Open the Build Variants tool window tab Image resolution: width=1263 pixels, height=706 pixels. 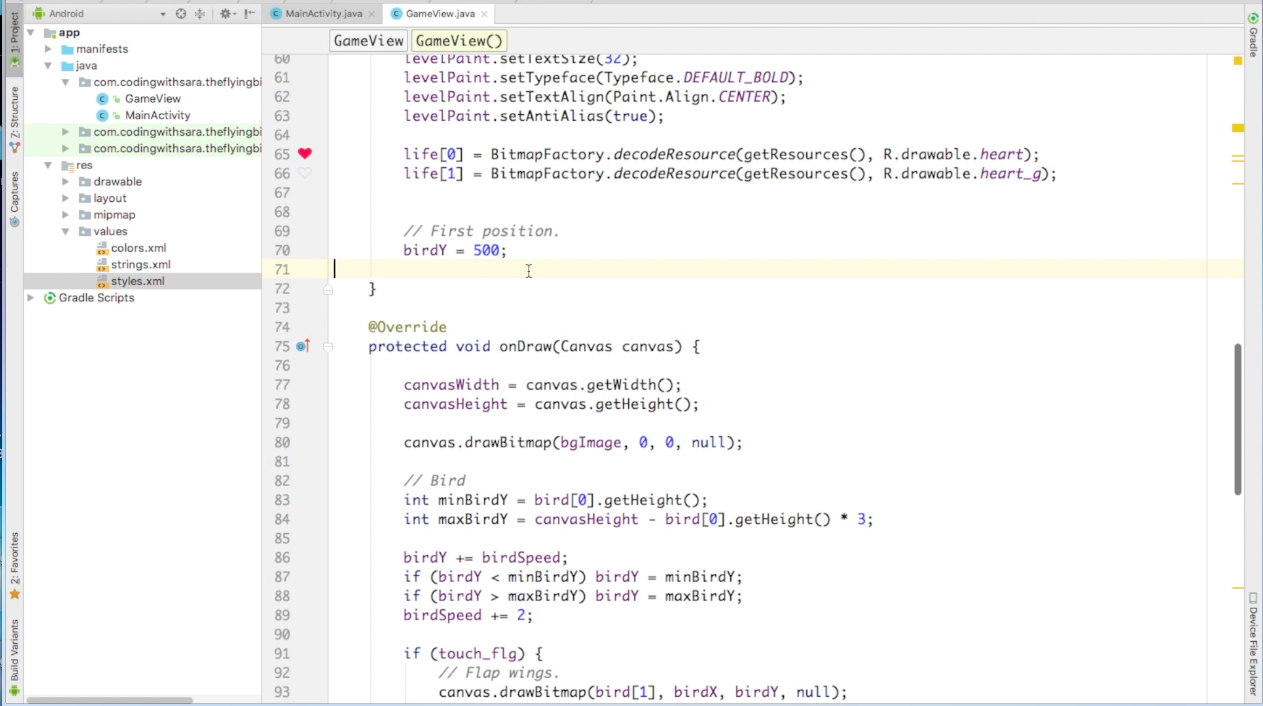click(x=14, y=657)
